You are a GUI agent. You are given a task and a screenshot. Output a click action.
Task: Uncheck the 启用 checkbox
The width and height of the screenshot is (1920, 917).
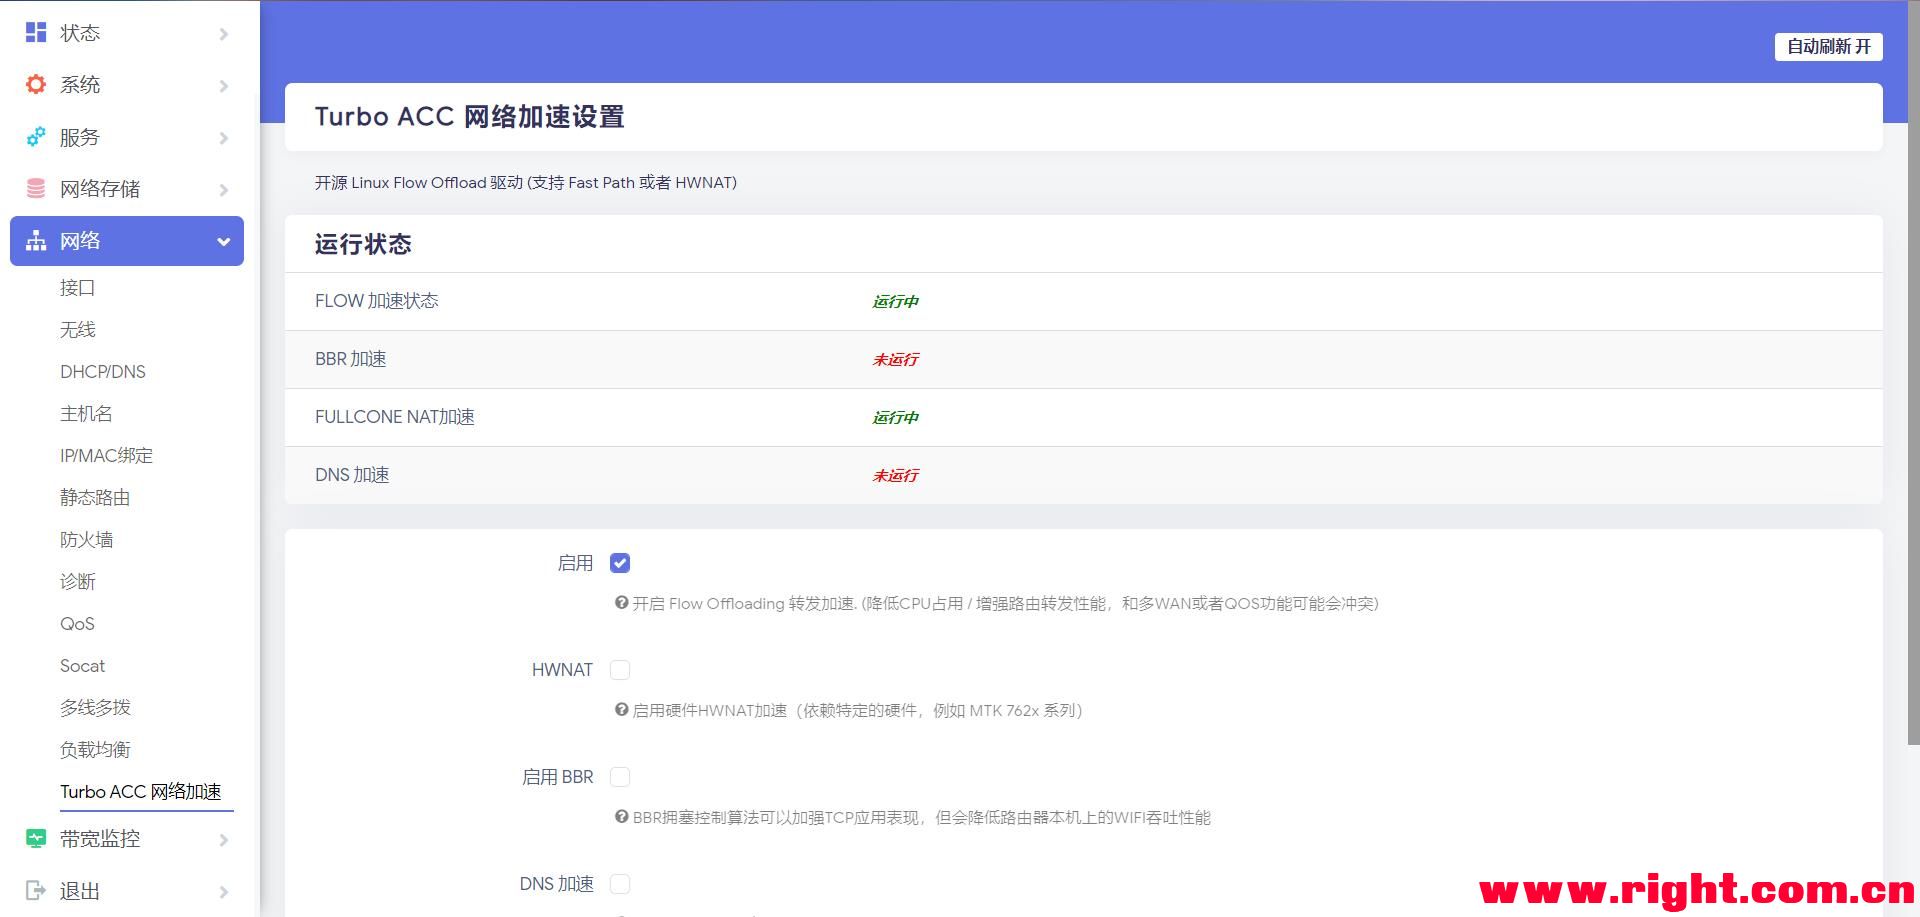(x=620, y=563)
